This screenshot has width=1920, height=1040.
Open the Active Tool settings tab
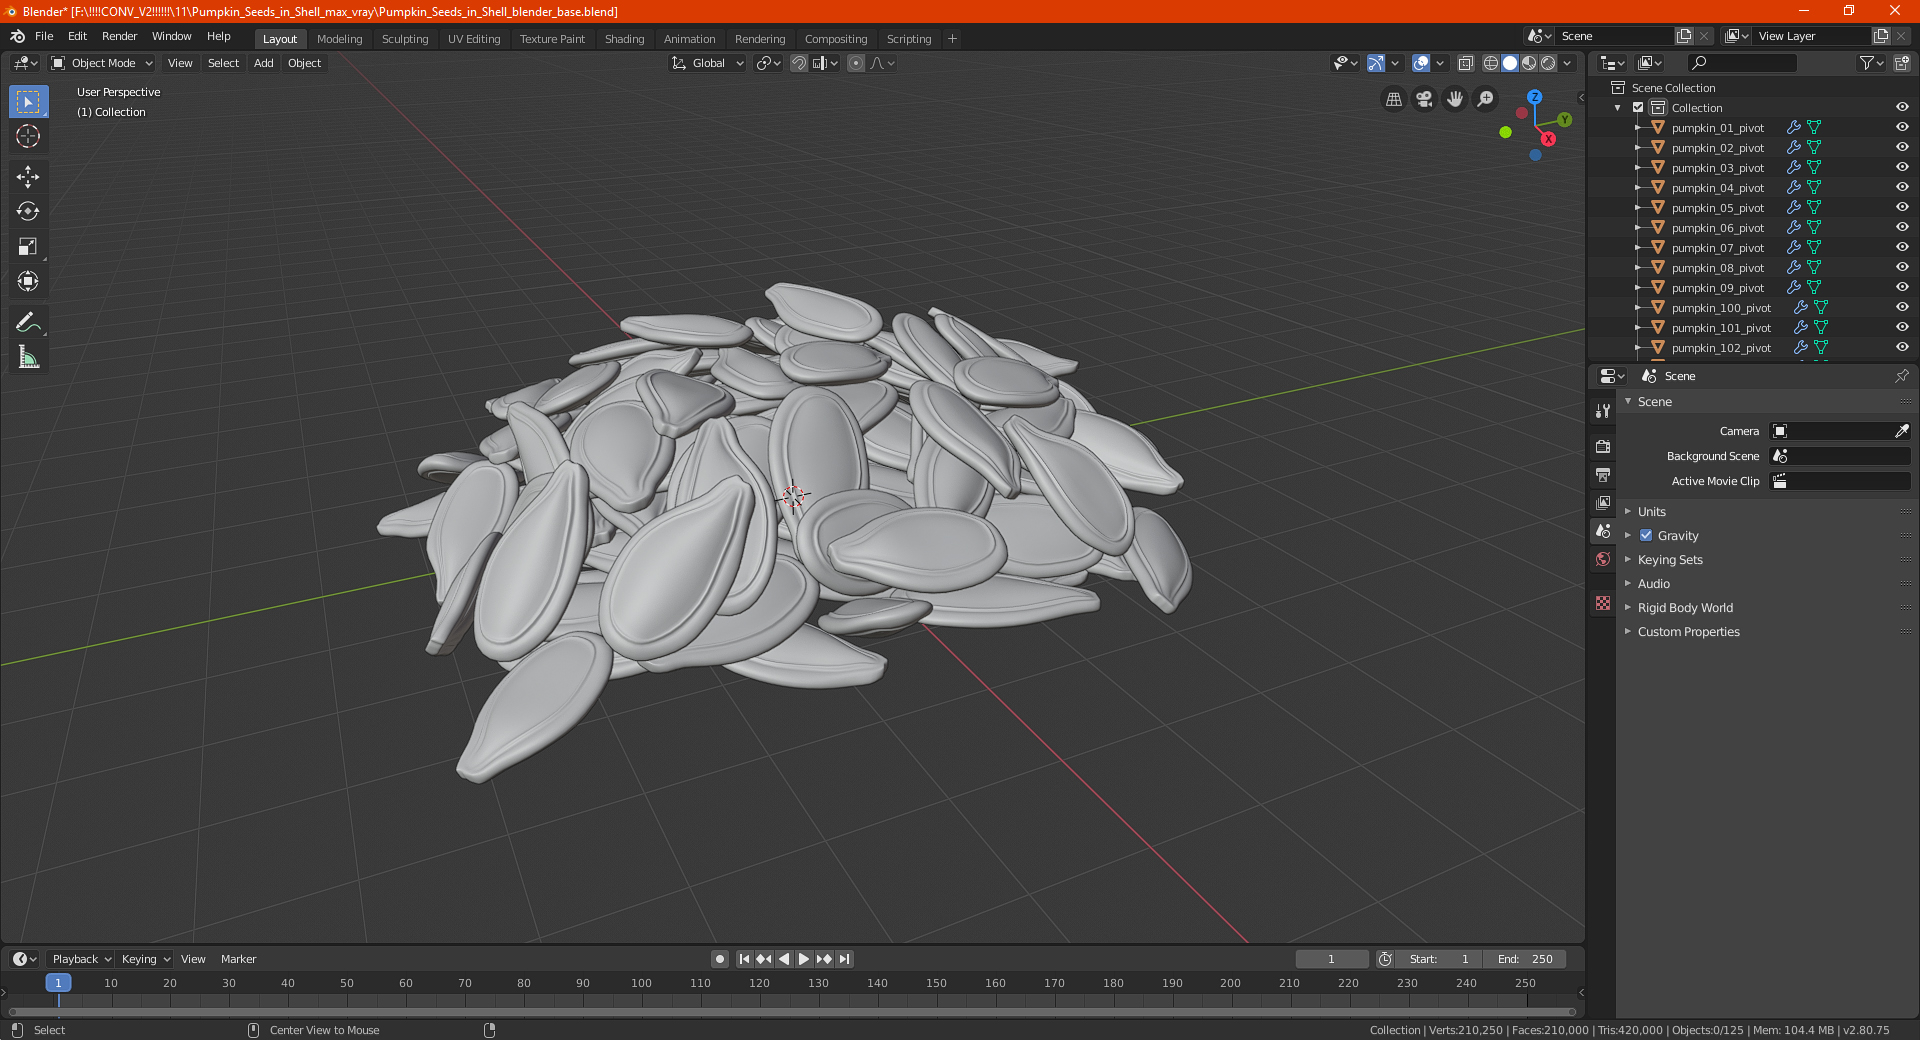1603,411
